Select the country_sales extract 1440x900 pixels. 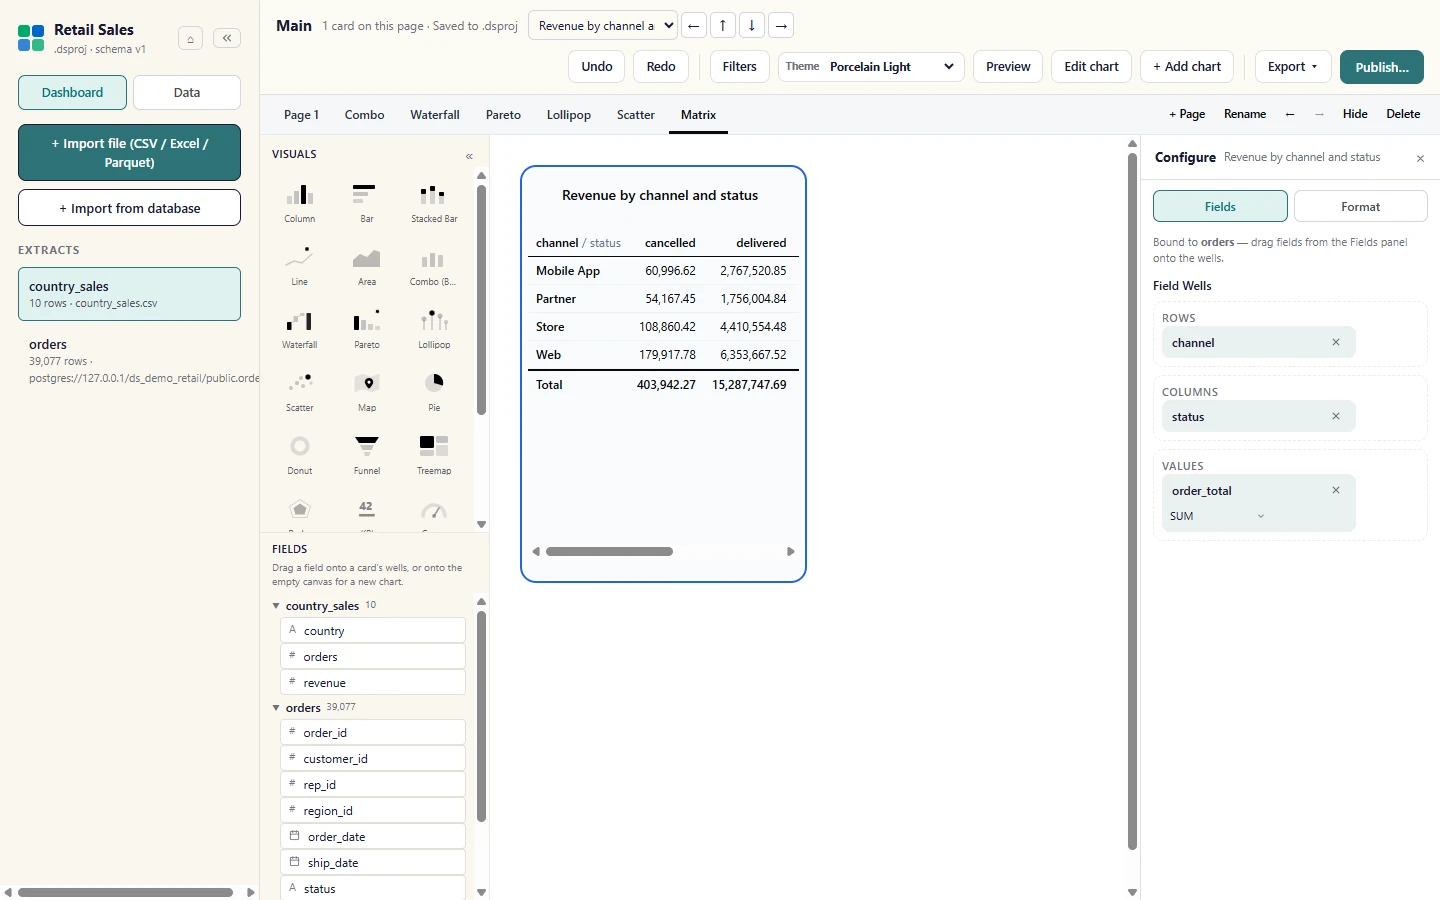[129, 294]
